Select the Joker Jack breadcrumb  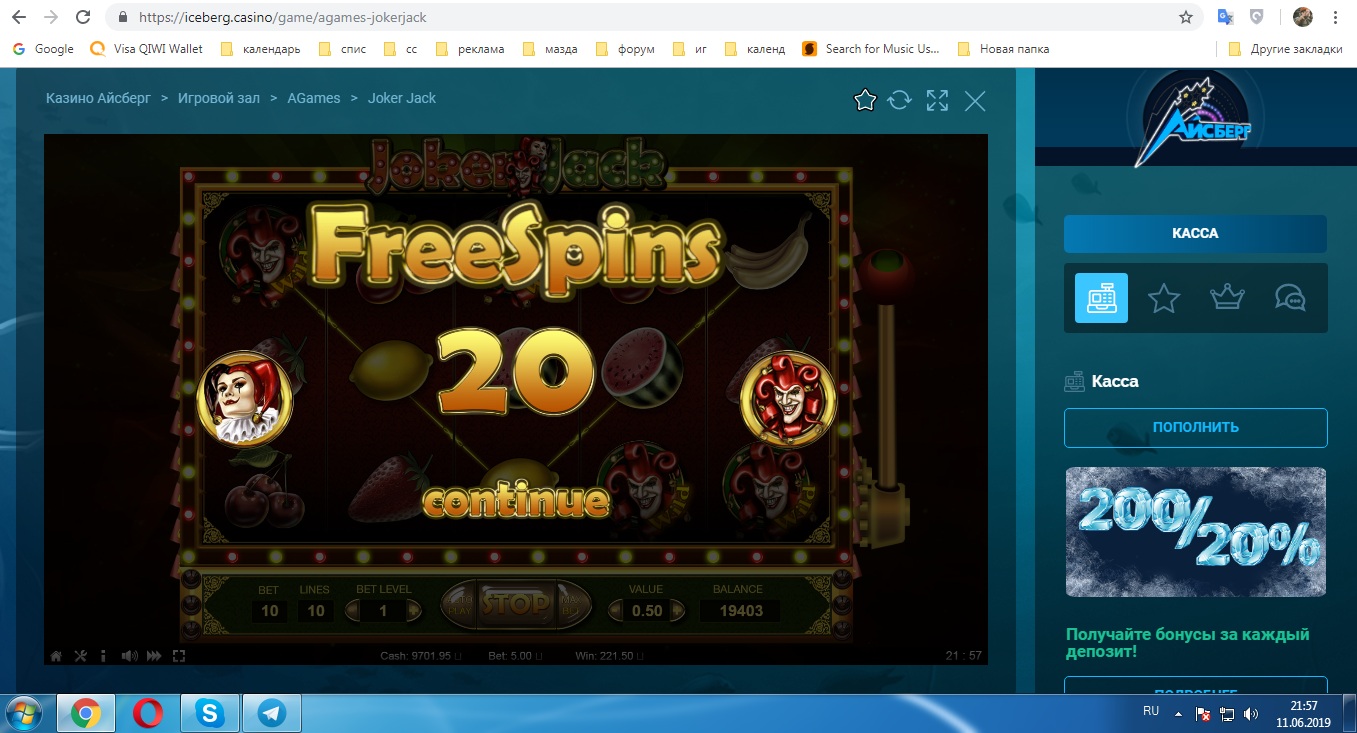[x=402, y=98]
